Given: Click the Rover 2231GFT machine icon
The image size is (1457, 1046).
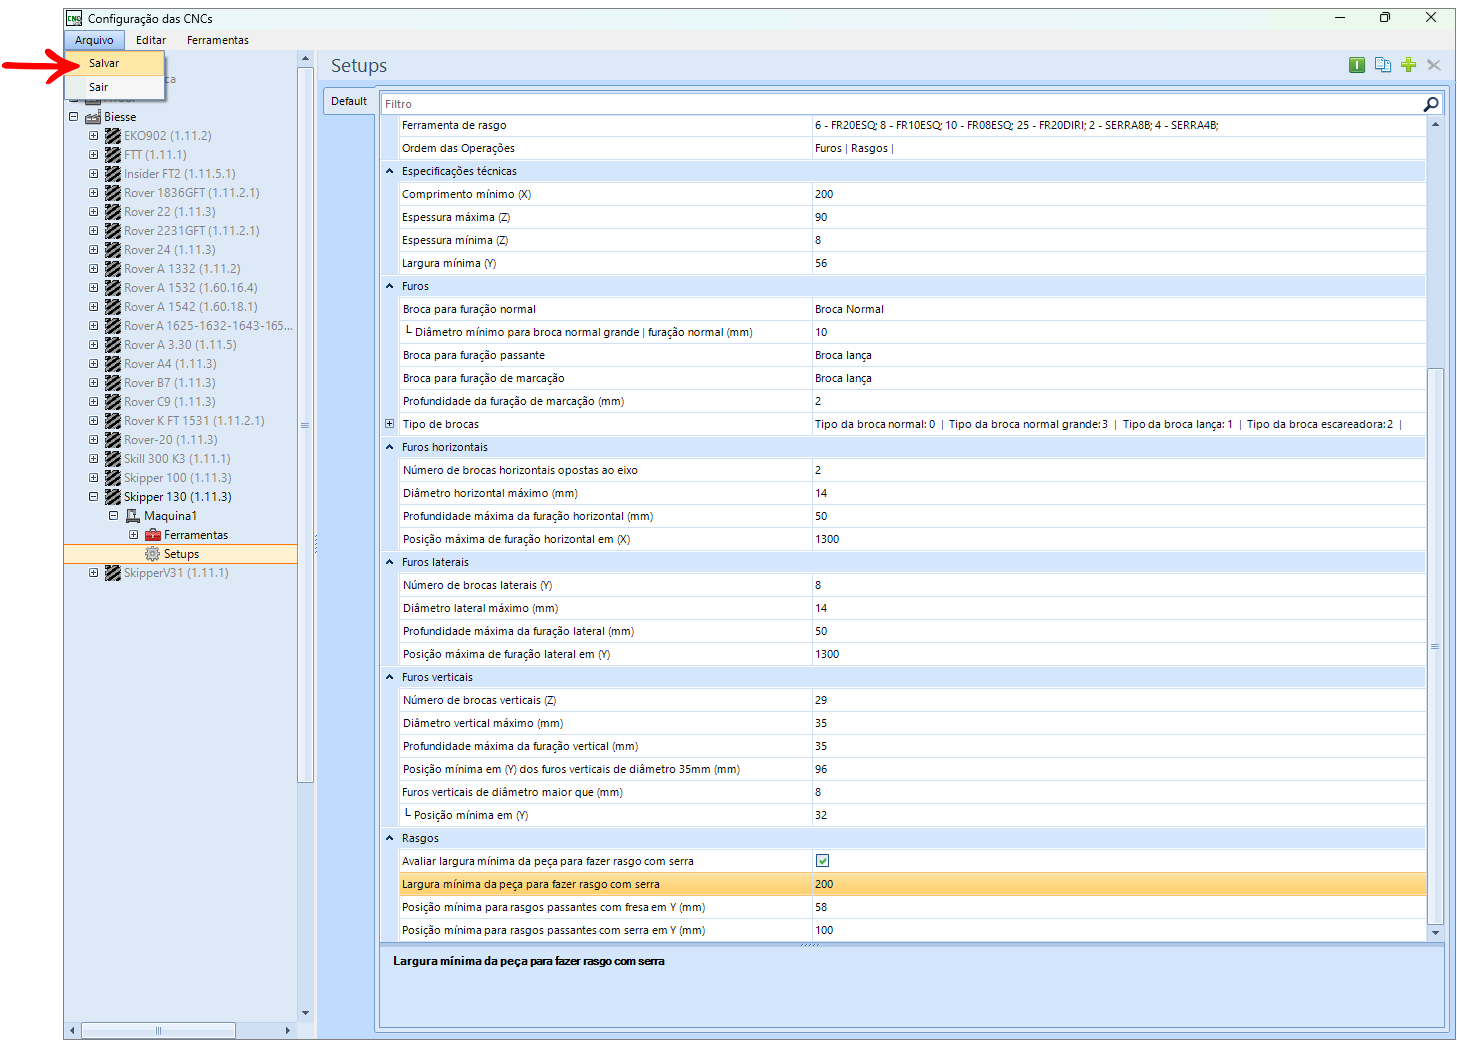Looking at the screenshot, I should point(113,231).
